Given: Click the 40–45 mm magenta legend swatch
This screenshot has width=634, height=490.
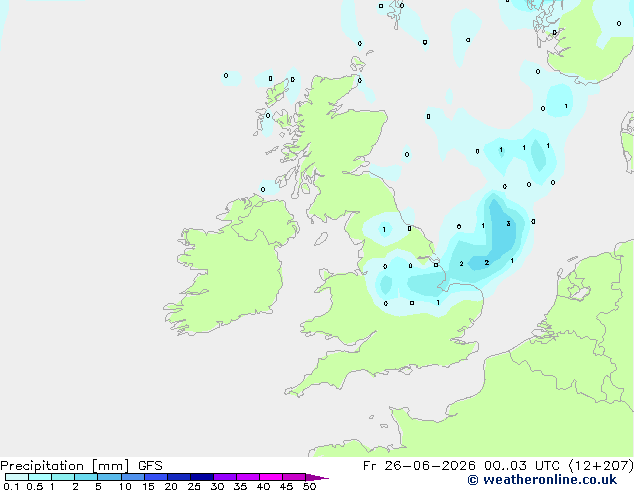Looking at the screenshot, I should click(x=271, y=477).
